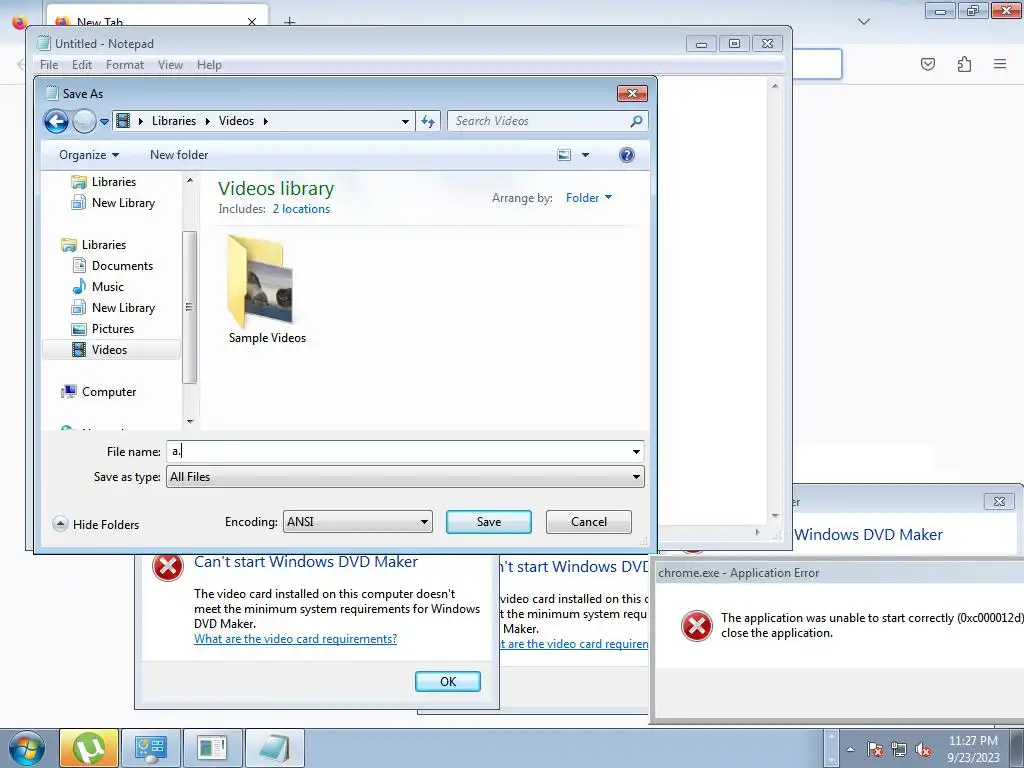The image size is (1024, 768).
Task: Select the Sample Videos folder
Action: (267, 291)
